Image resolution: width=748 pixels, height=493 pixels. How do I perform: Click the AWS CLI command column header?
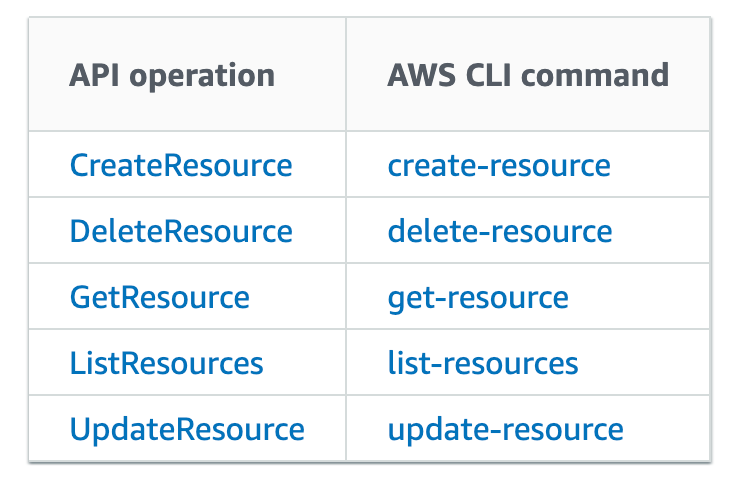528,74
